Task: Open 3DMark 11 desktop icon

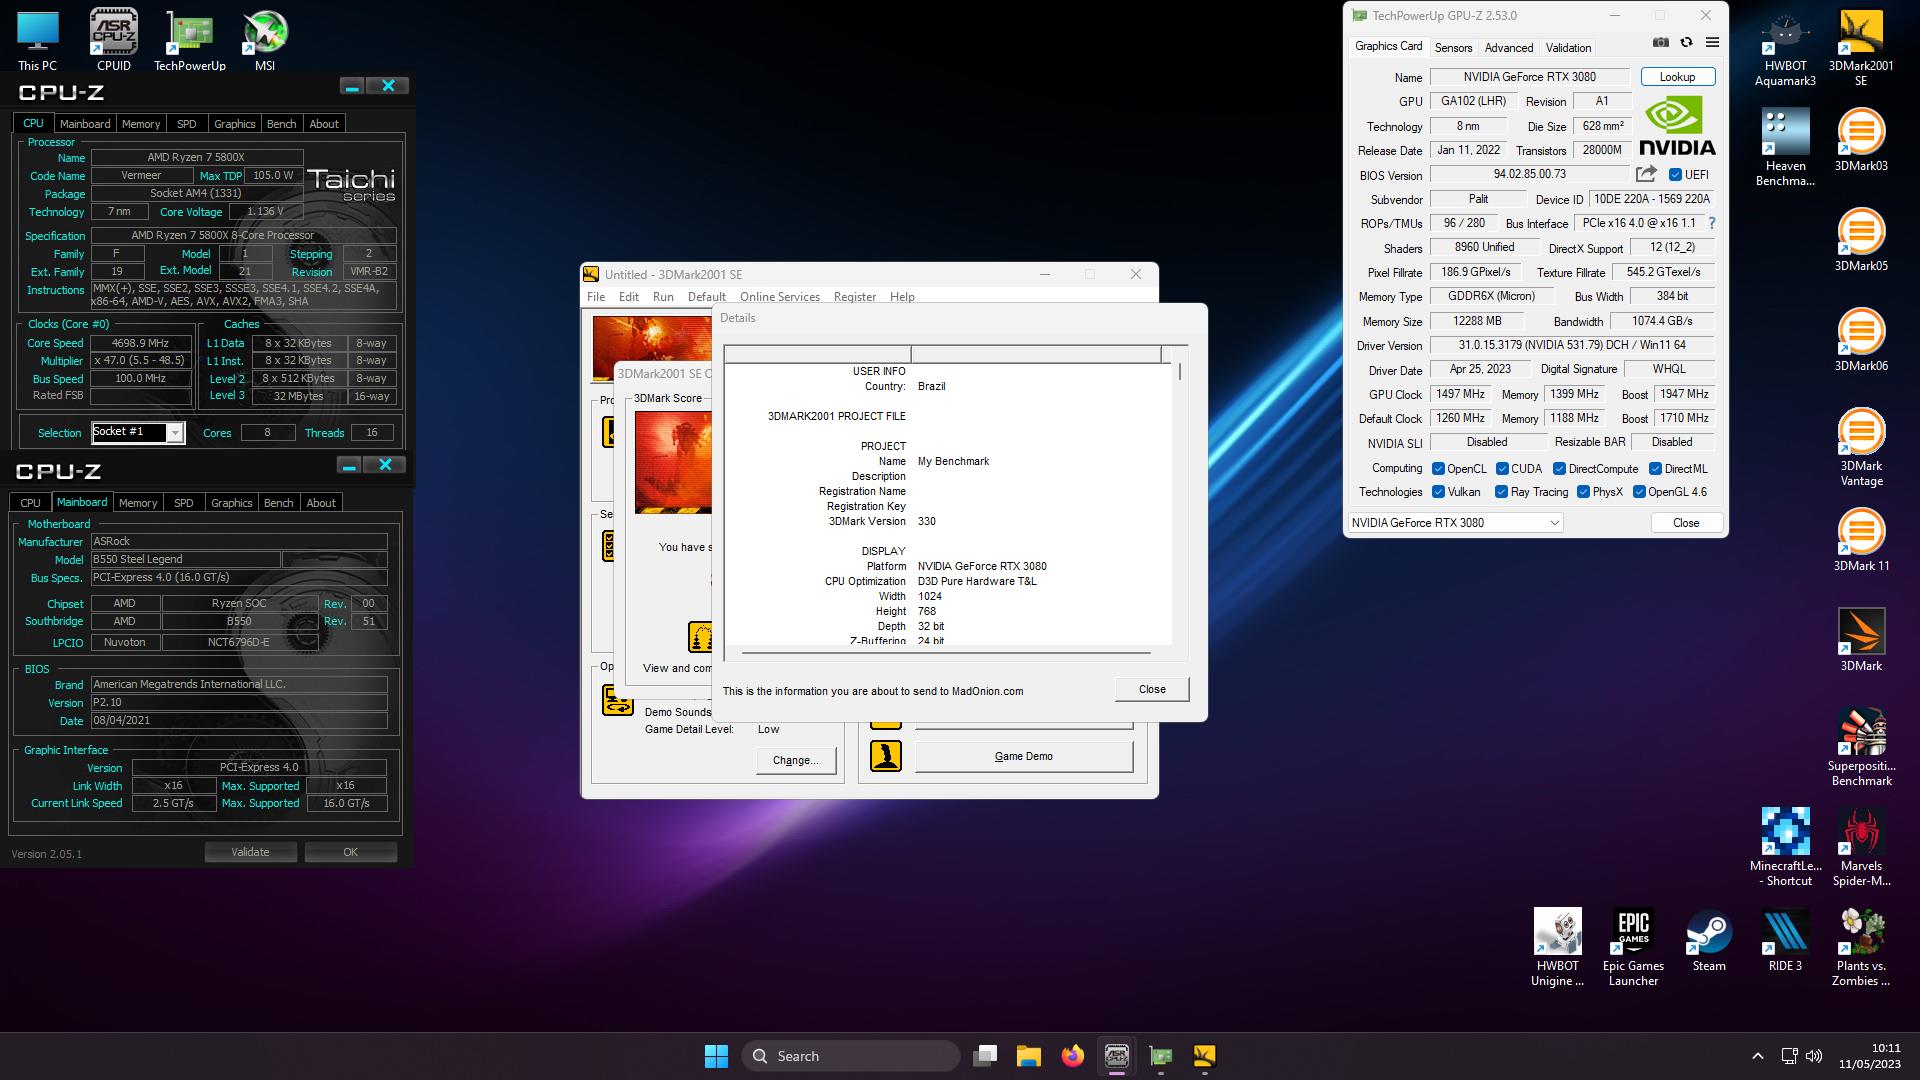Action: click(x=1861, y=540)
